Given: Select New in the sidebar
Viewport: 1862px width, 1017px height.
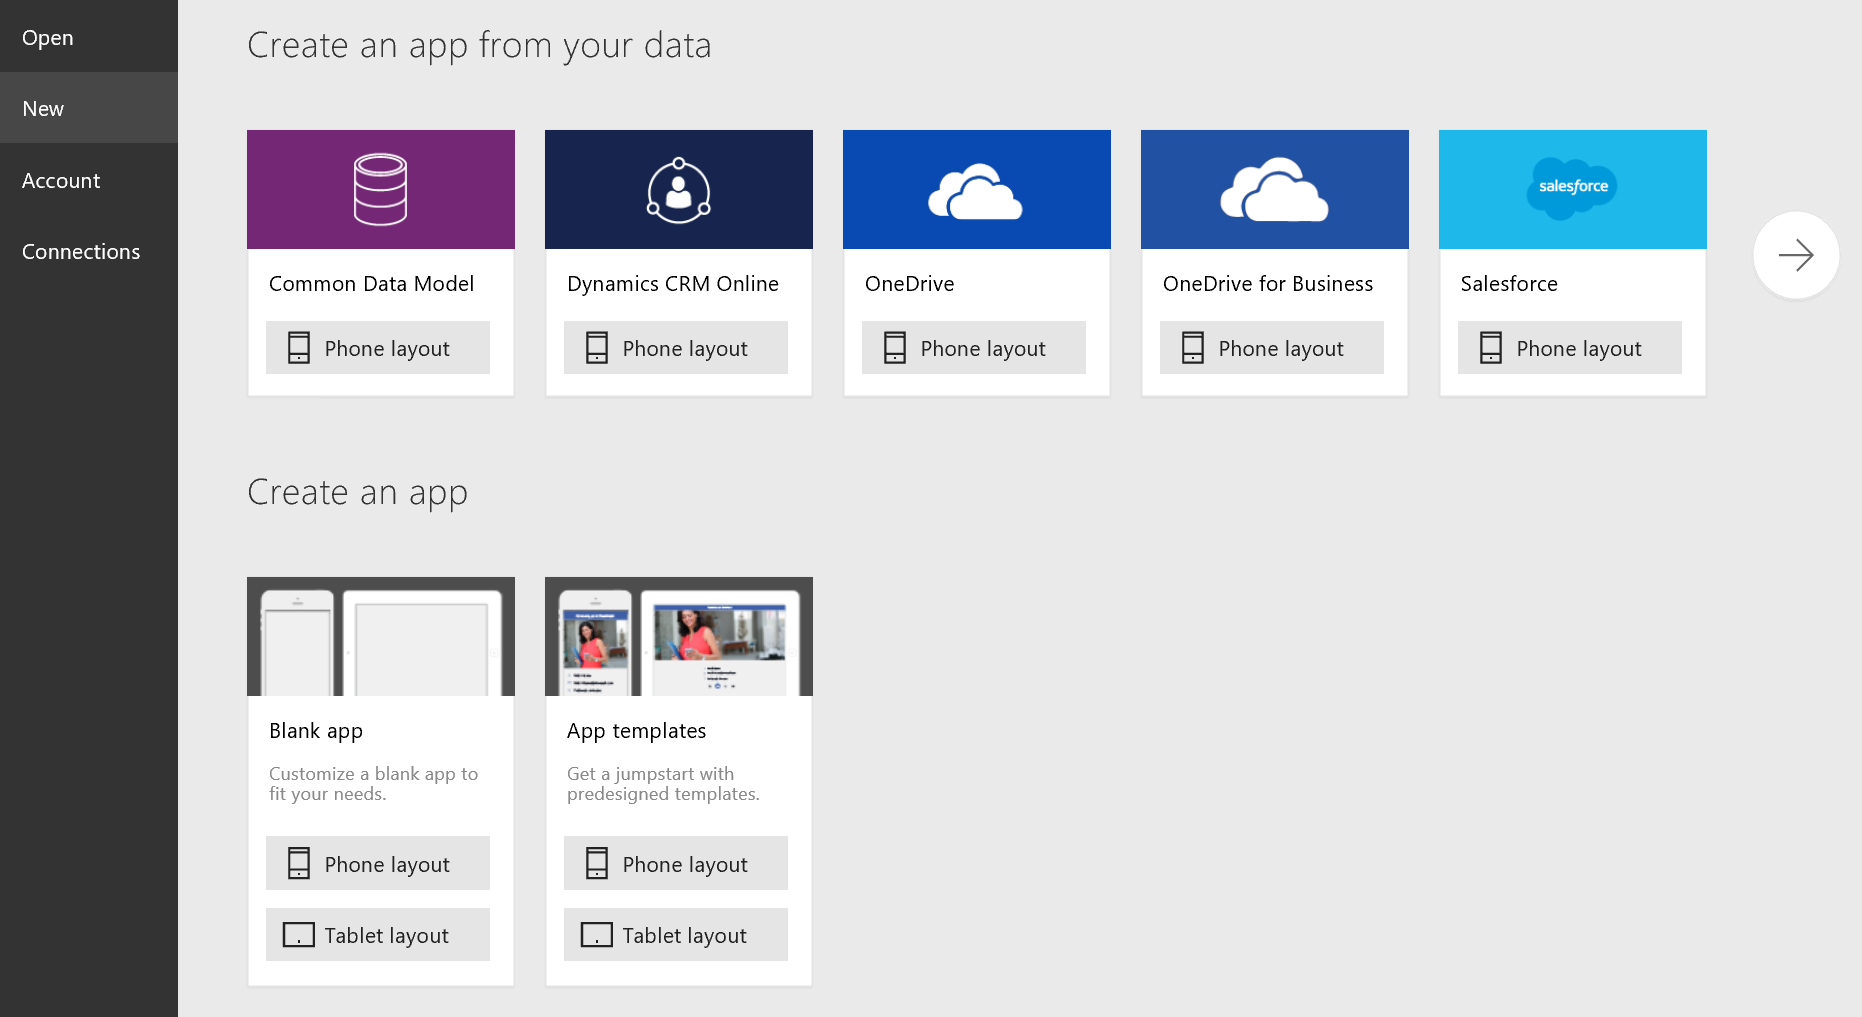Looking at the screenshot, I should coord(89,108).
